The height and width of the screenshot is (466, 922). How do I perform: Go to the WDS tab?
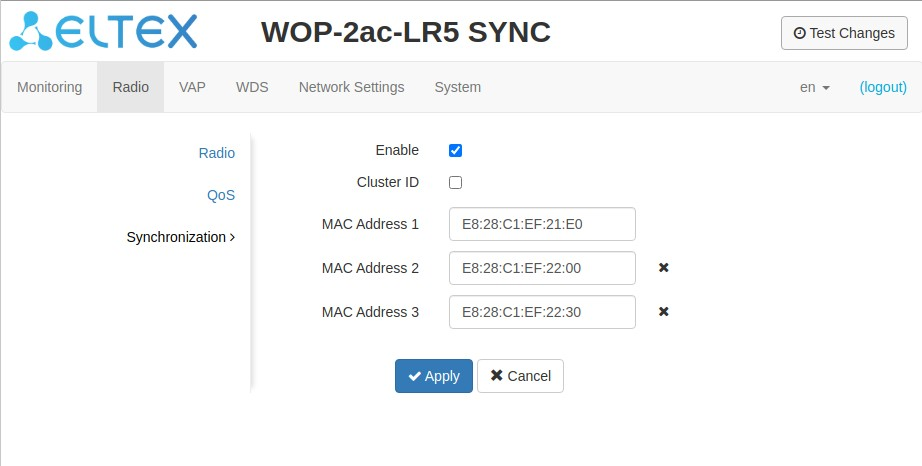[252, 87]
